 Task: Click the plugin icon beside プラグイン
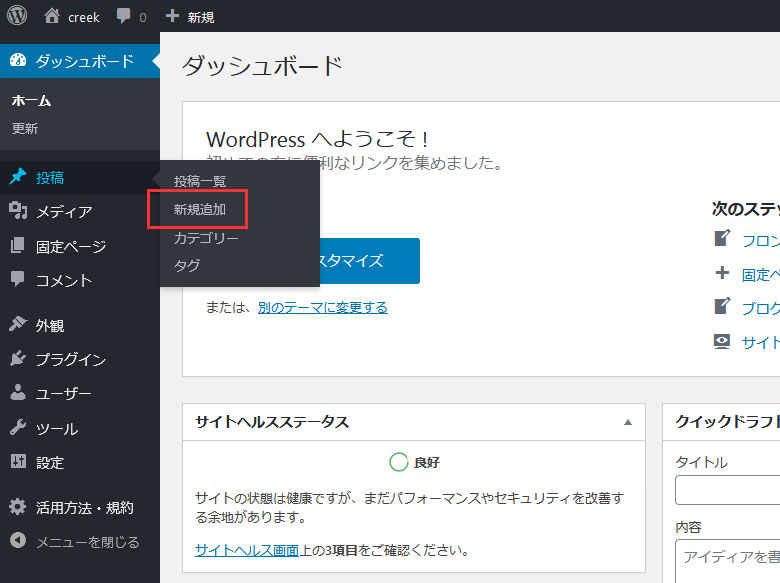coord(18,358)
